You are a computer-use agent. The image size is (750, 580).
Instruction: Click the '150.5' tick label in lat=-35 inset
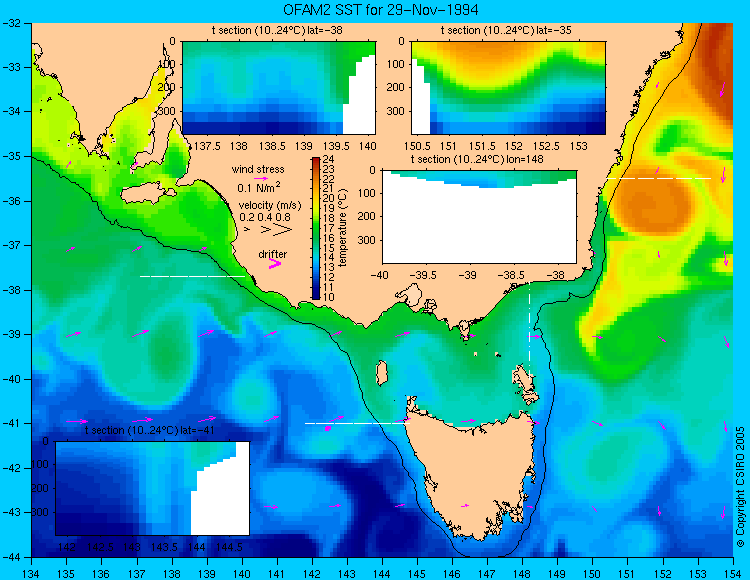pyautogui.click(x=417, y=146)
